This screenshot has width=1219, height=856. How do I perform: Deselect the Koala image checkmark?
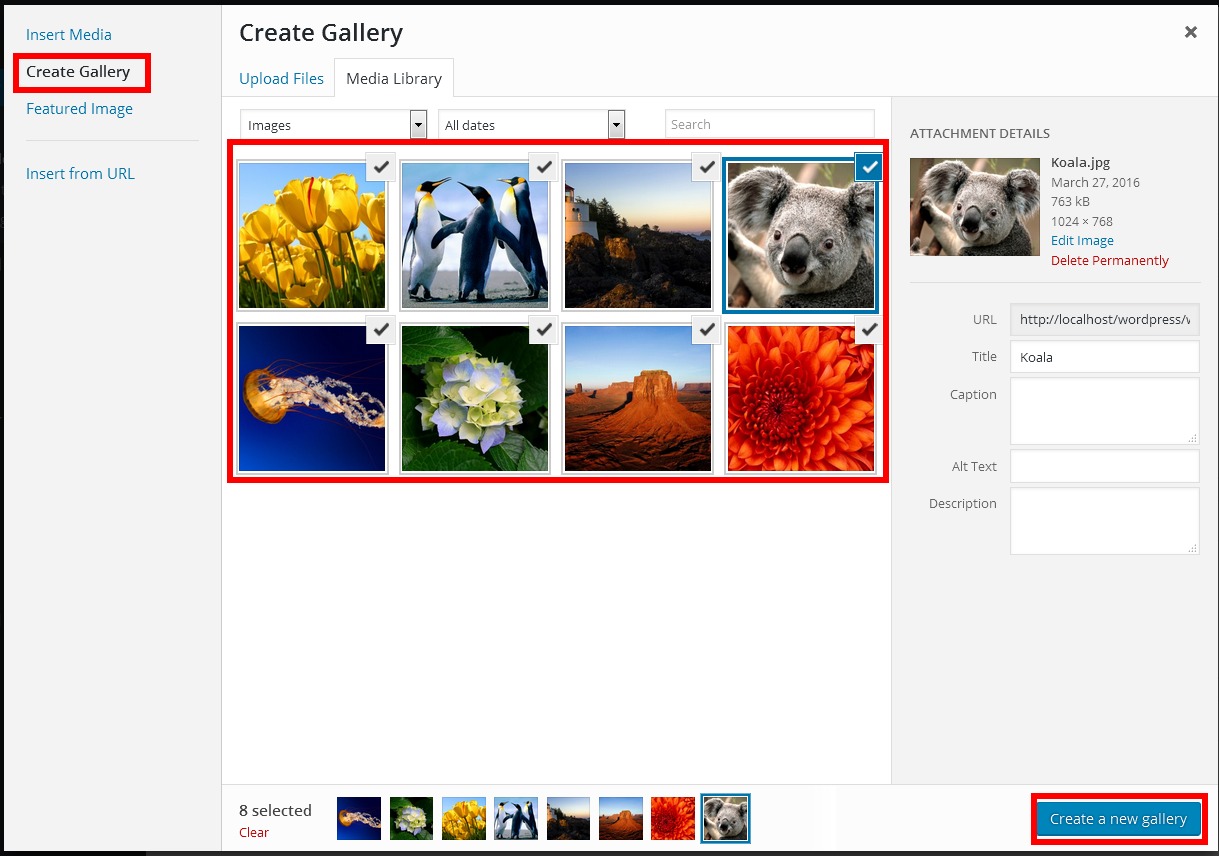tap(868, 167)
